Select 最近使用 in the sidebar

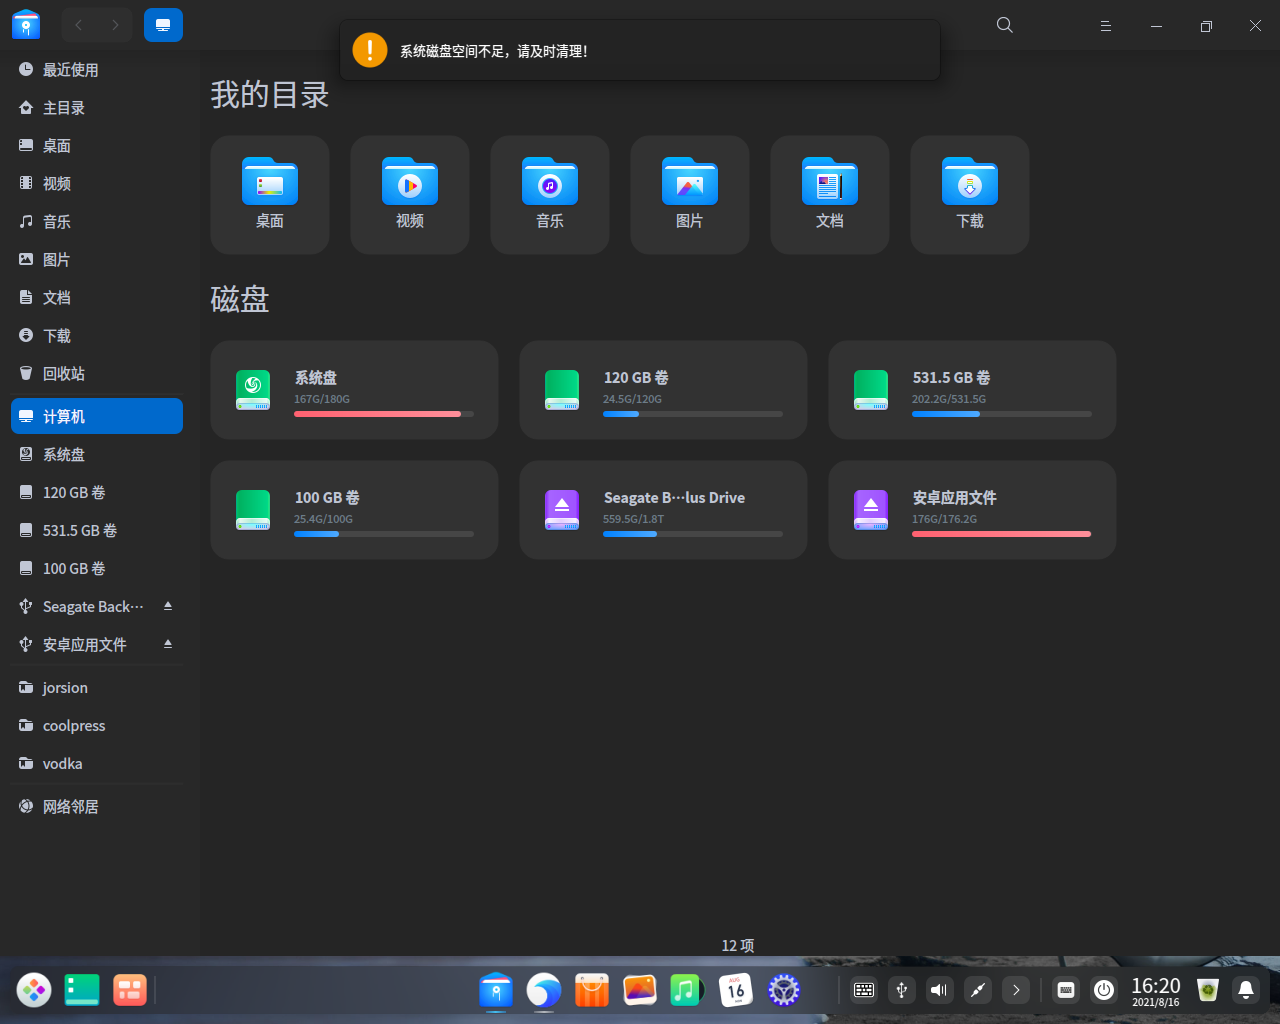70,70
